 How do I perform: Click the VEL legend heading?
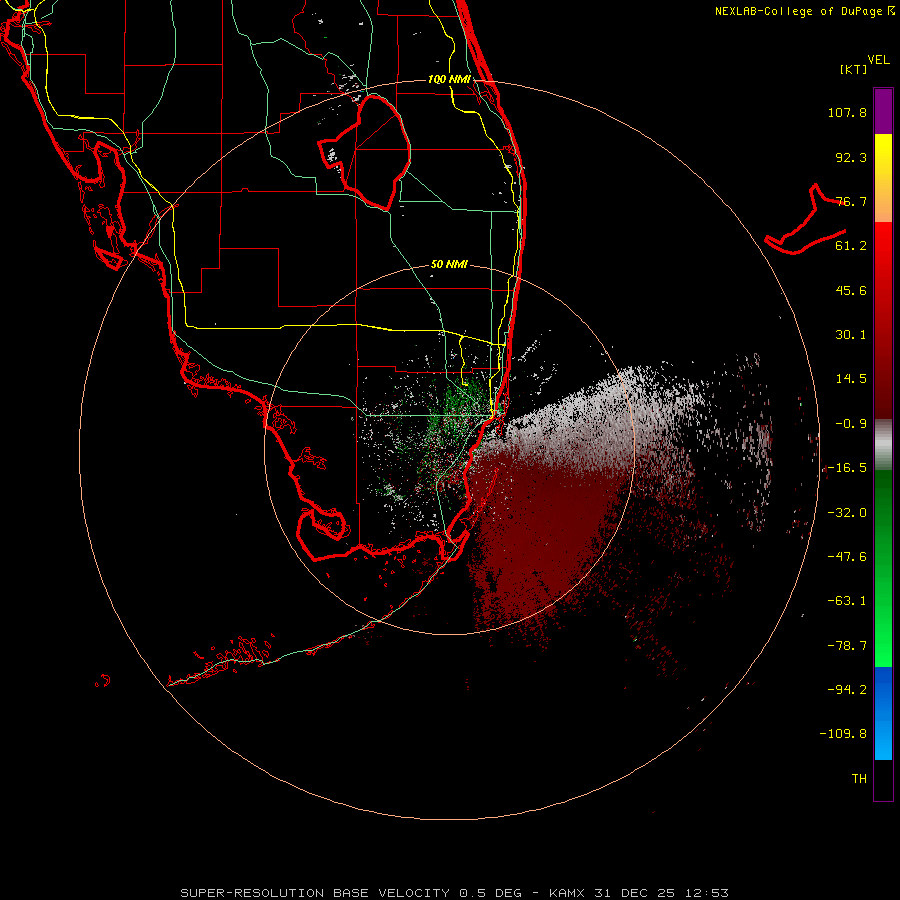(878, 60)
